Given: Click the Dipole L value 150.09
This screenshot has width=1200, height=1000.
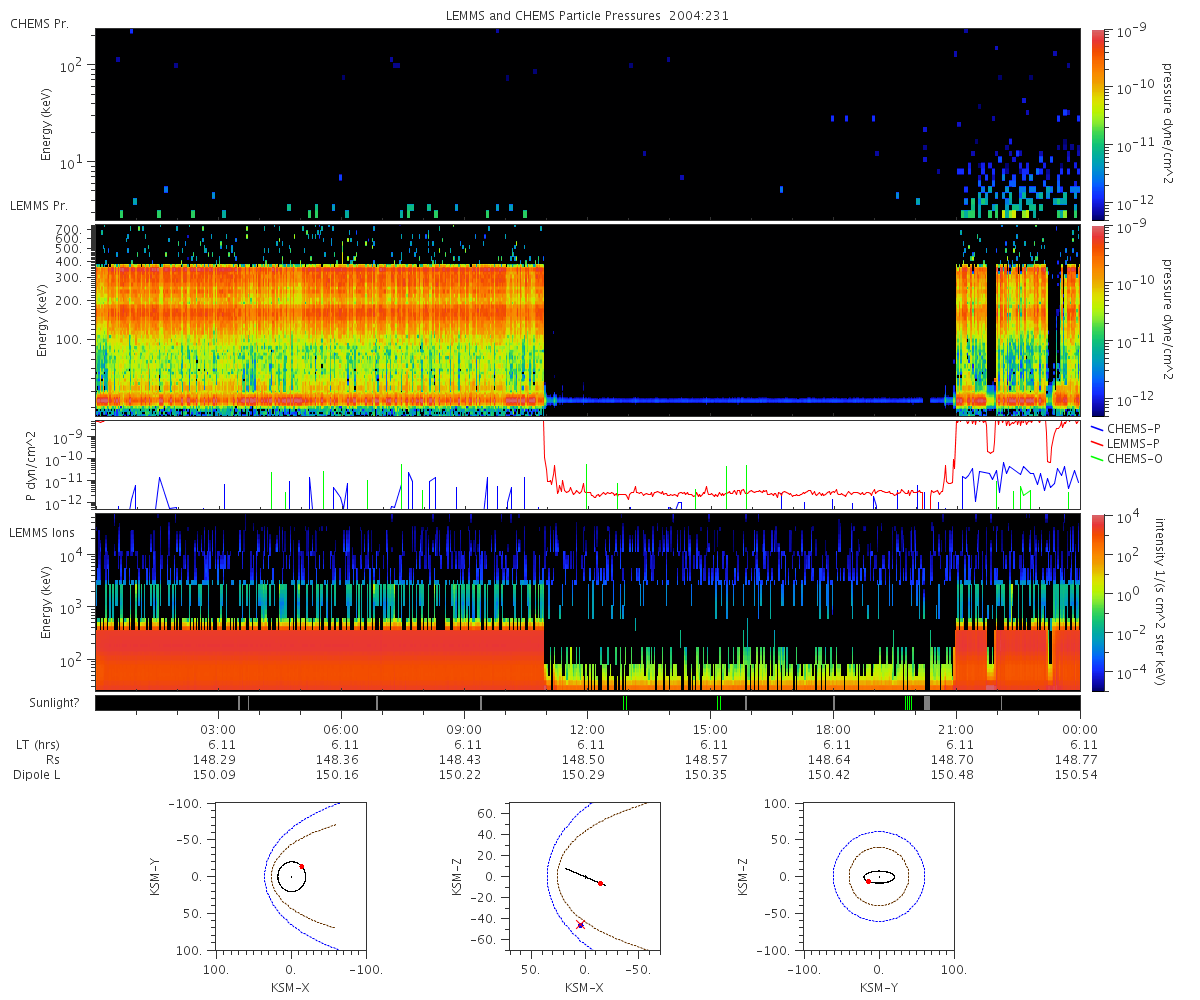Looking at the screenshot, I should (x=213, y=774).
